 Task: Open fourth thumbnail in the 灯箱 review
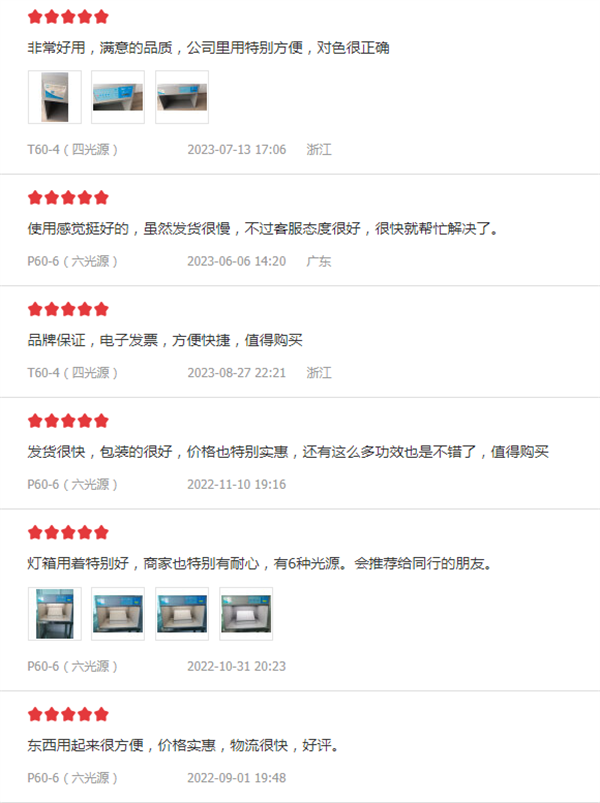click(x=246, y=614)
